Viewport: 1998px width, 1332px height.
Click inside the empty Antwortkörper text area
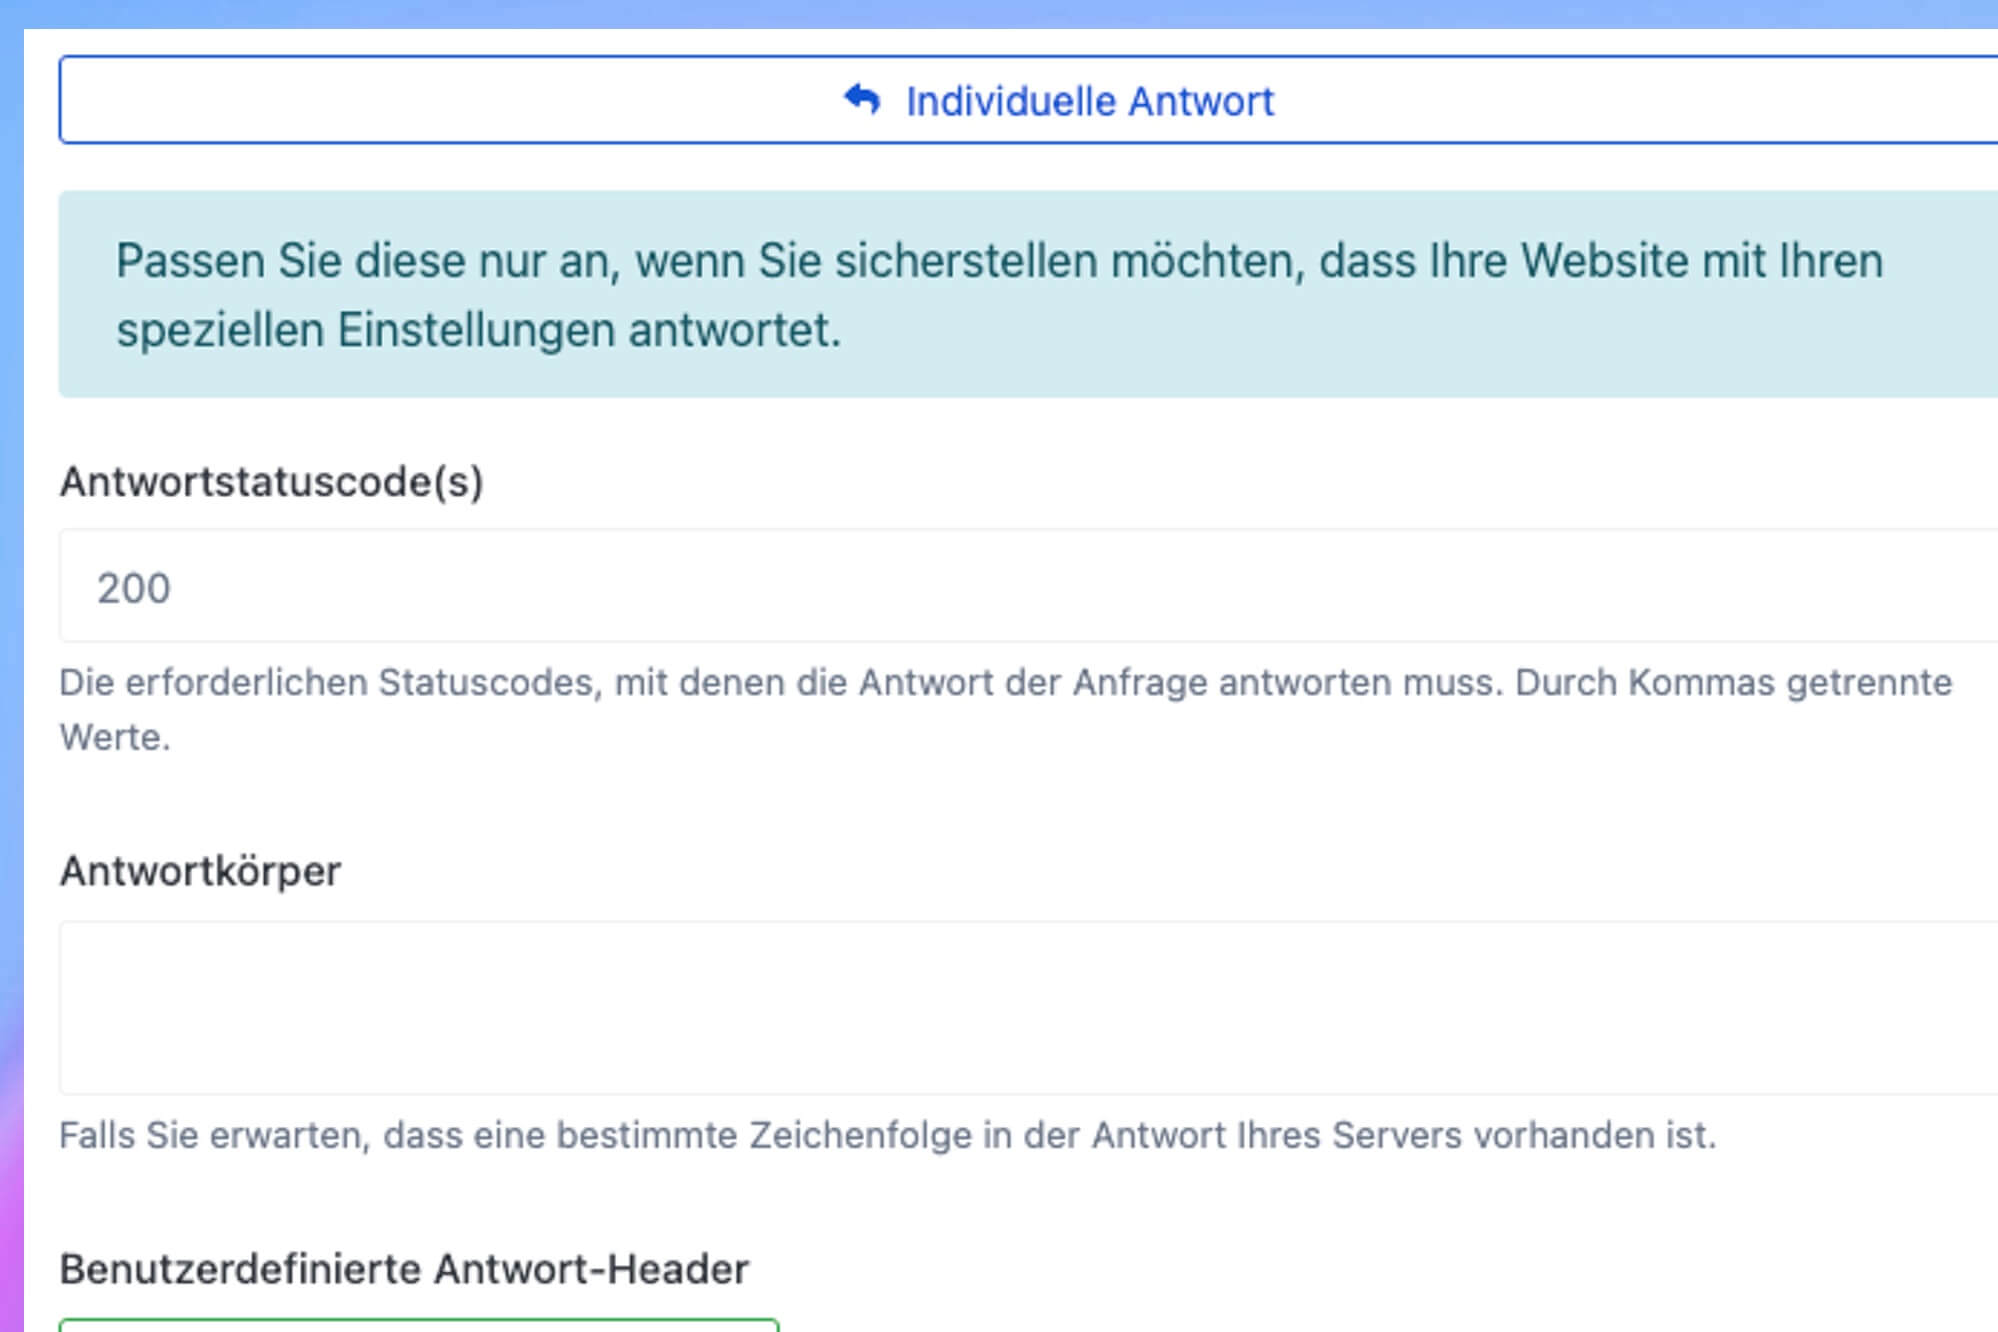click(1000, 1007)
